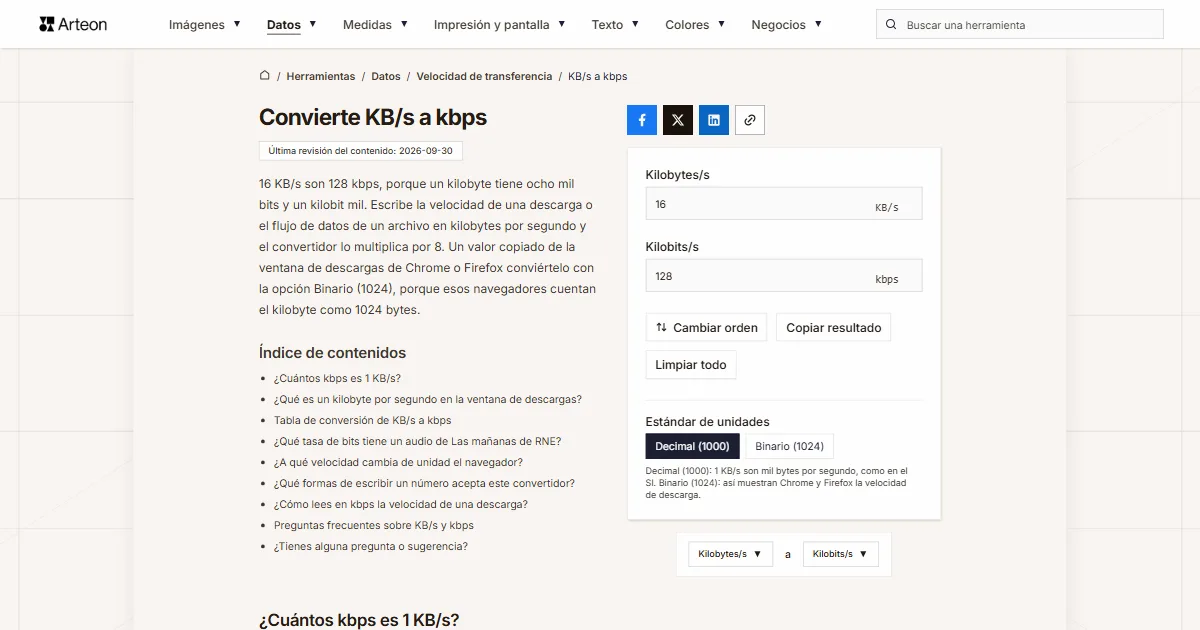Share the page on Facebook
Viewport: 1200px width, 630px height.
point(642,120)
